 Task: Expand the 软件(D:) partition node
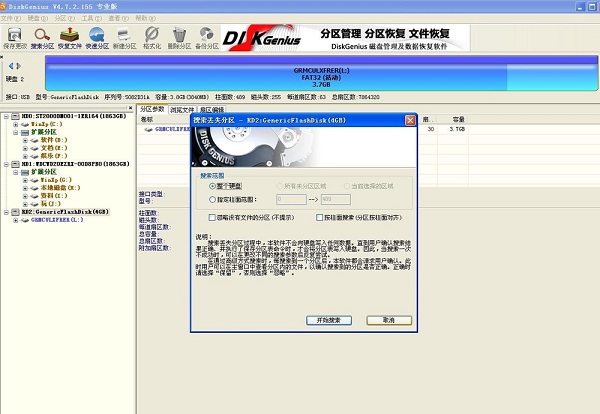(x=25, y=140)
